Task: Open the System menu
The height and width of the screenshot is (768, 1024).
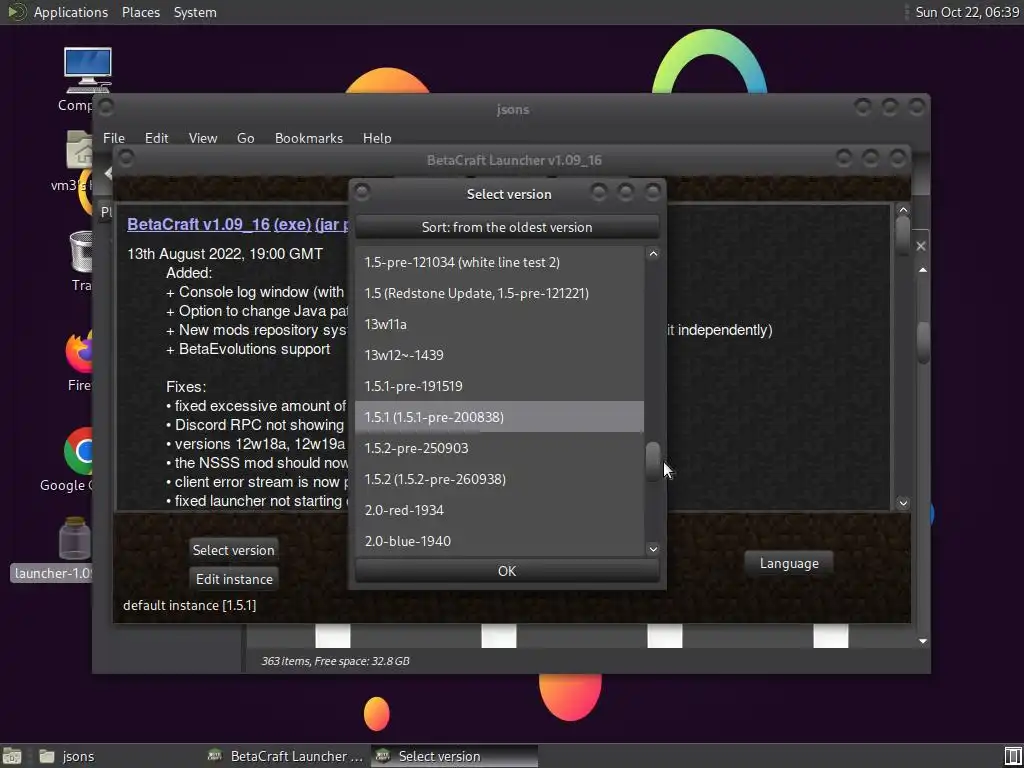Action: tap(195, 12)
